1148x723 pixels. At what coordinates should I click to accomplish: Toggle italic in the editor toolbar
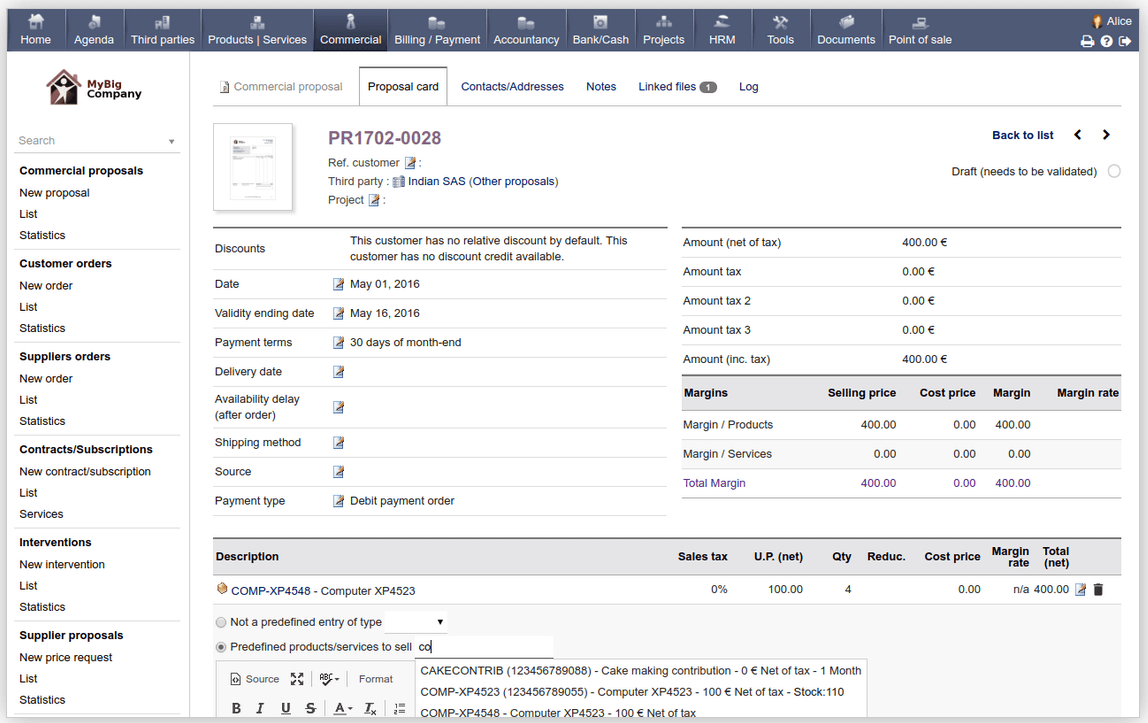(x=260, y=708)
